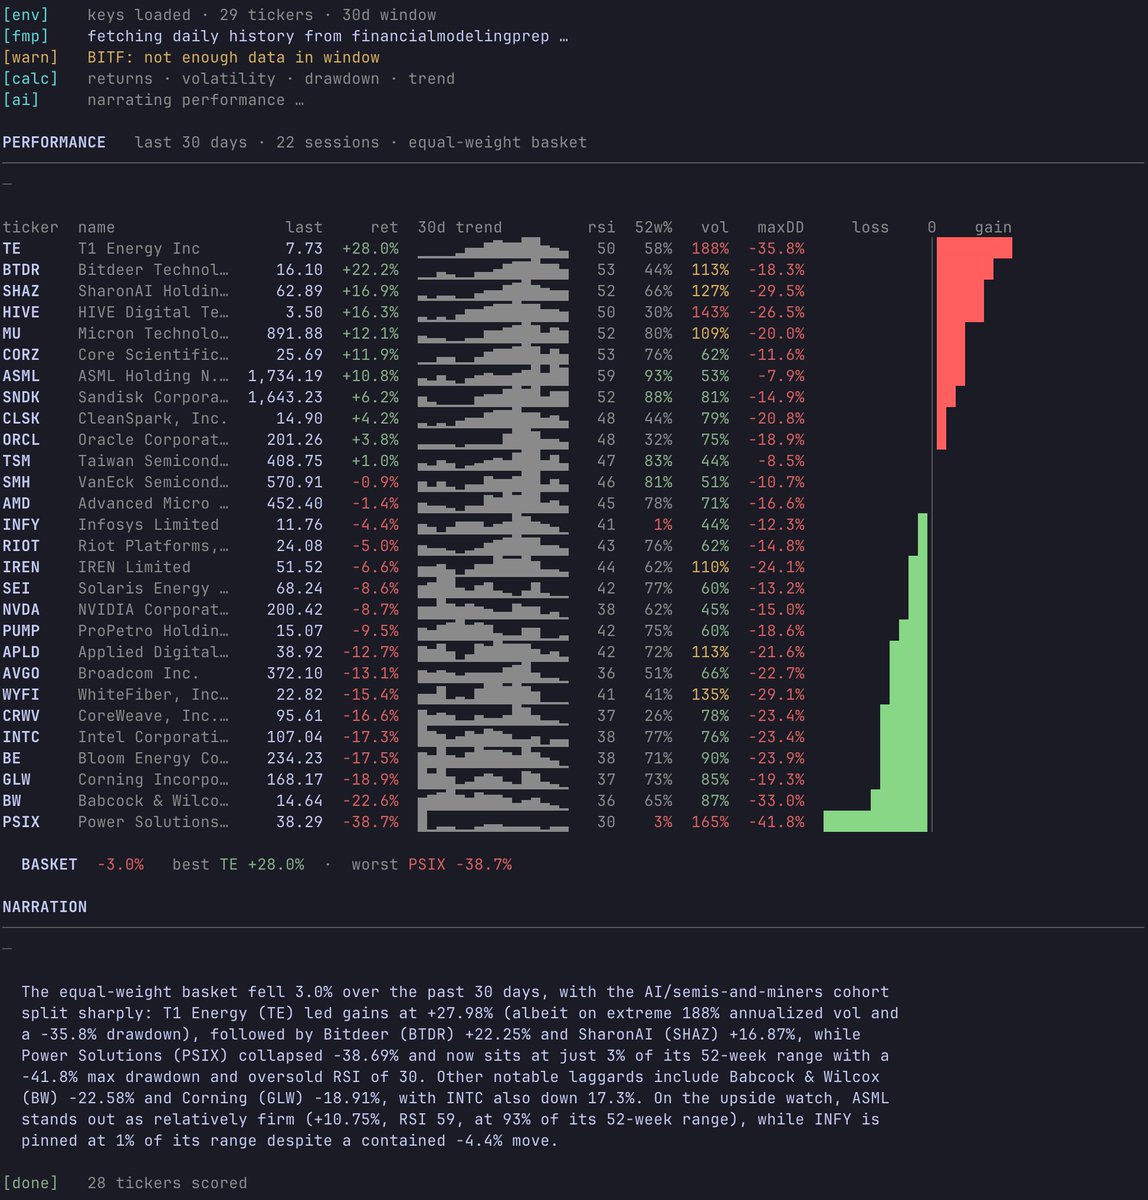Click 'BITF: not enough data in window' warning

click(233, 57)
